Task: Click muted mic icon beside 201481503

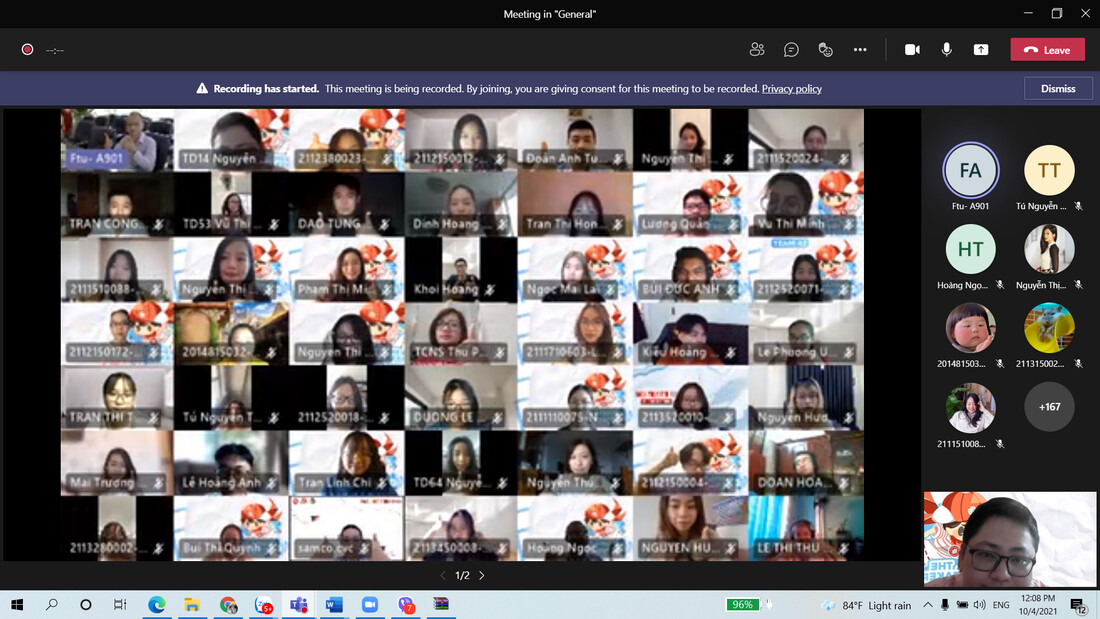Action: click(1000, 364)
